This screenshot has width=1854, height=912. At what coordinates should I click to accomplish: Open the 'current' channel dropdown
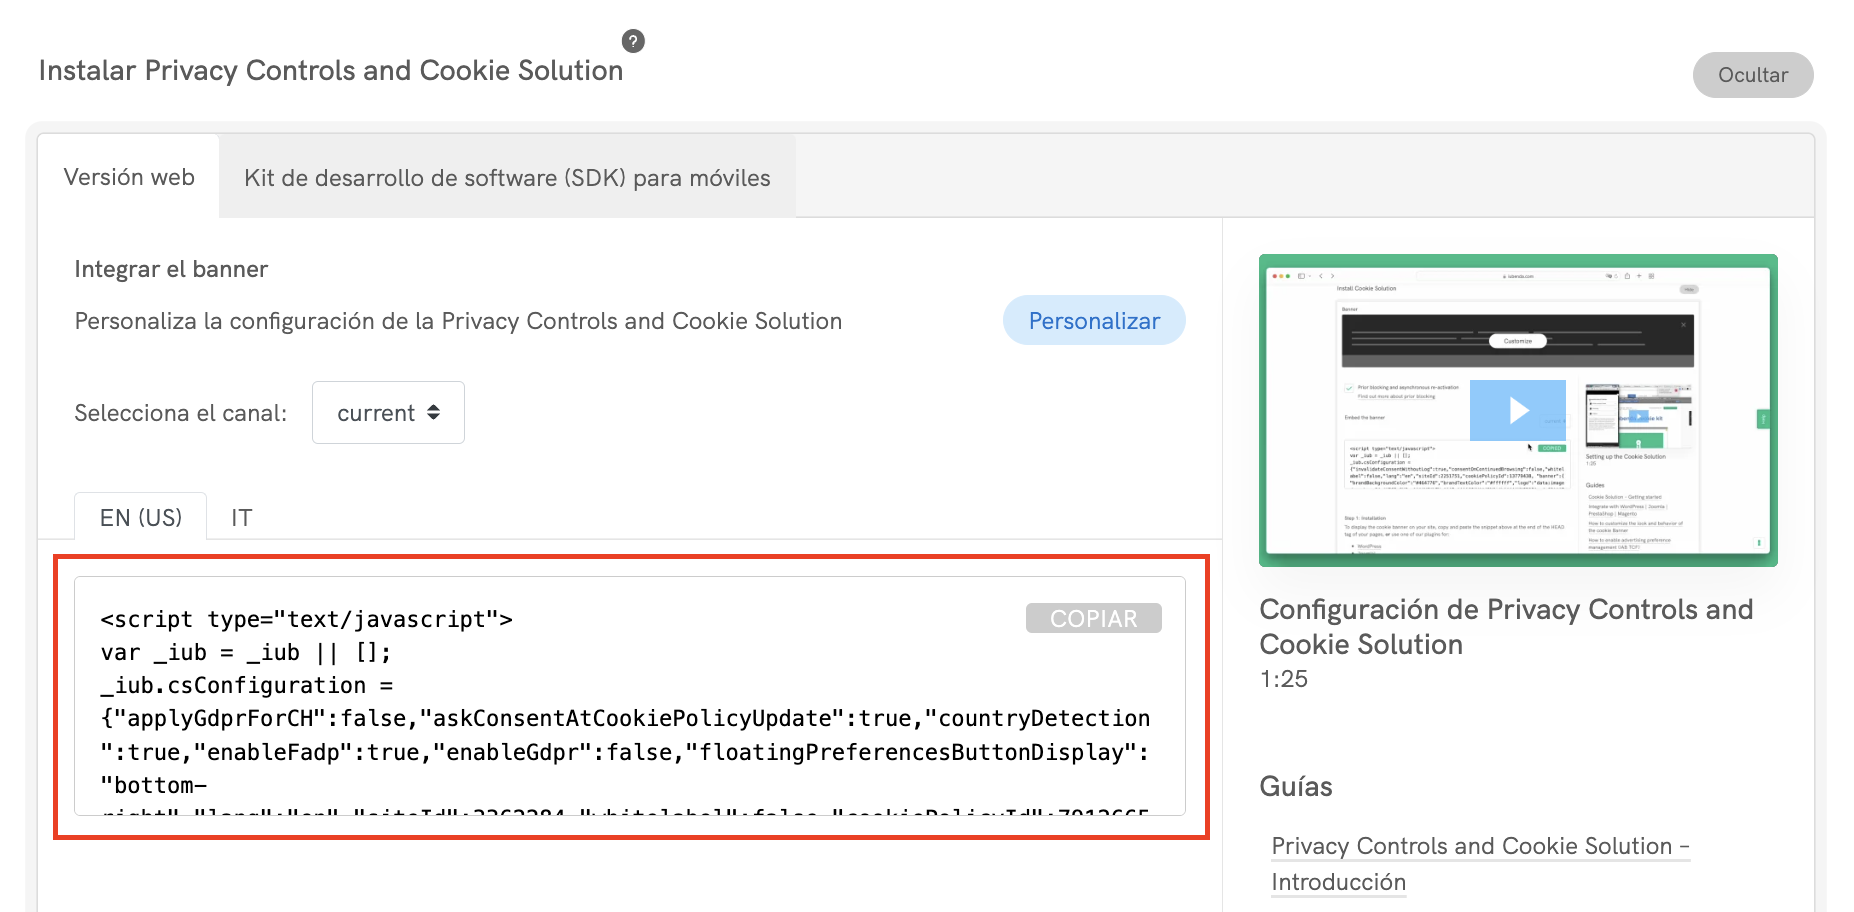(x=388, y=412)
